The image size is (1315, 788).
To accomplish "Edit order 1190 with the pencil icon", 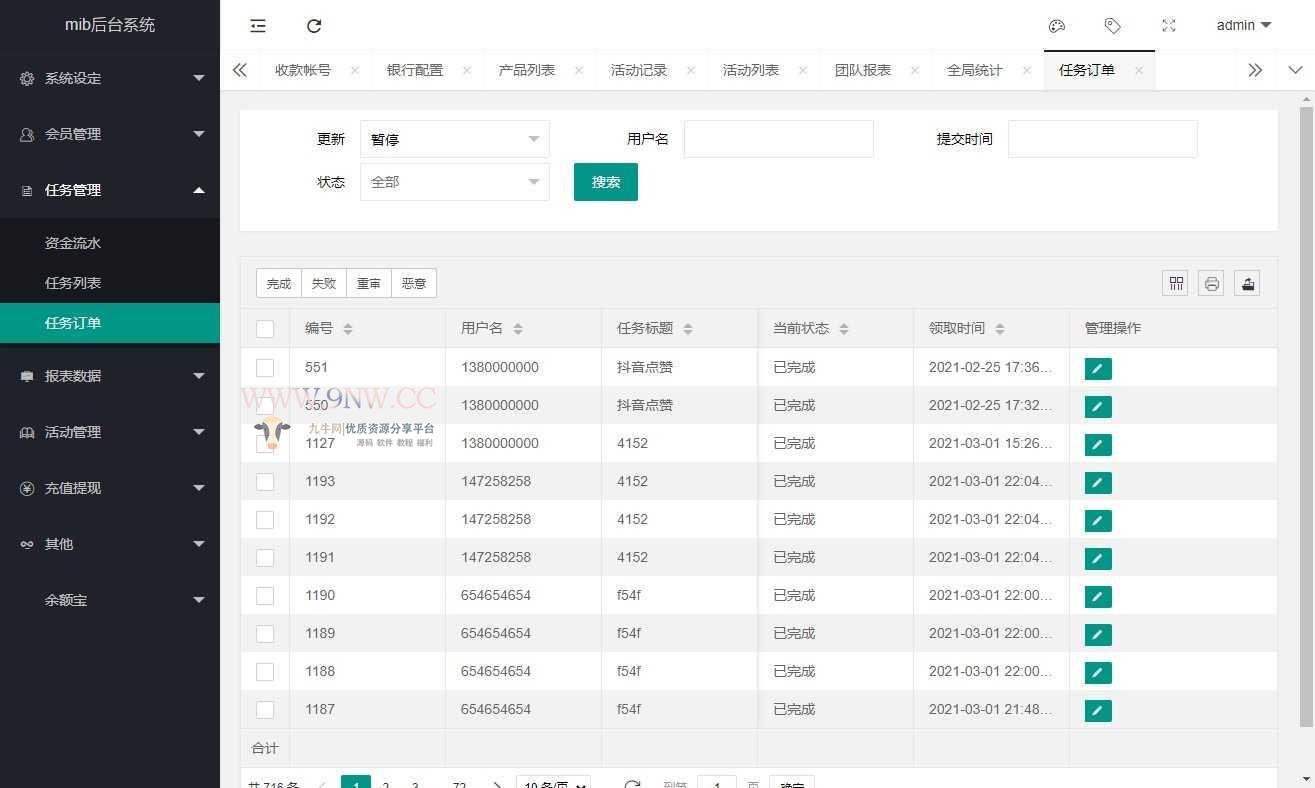I will (1098, 597).
